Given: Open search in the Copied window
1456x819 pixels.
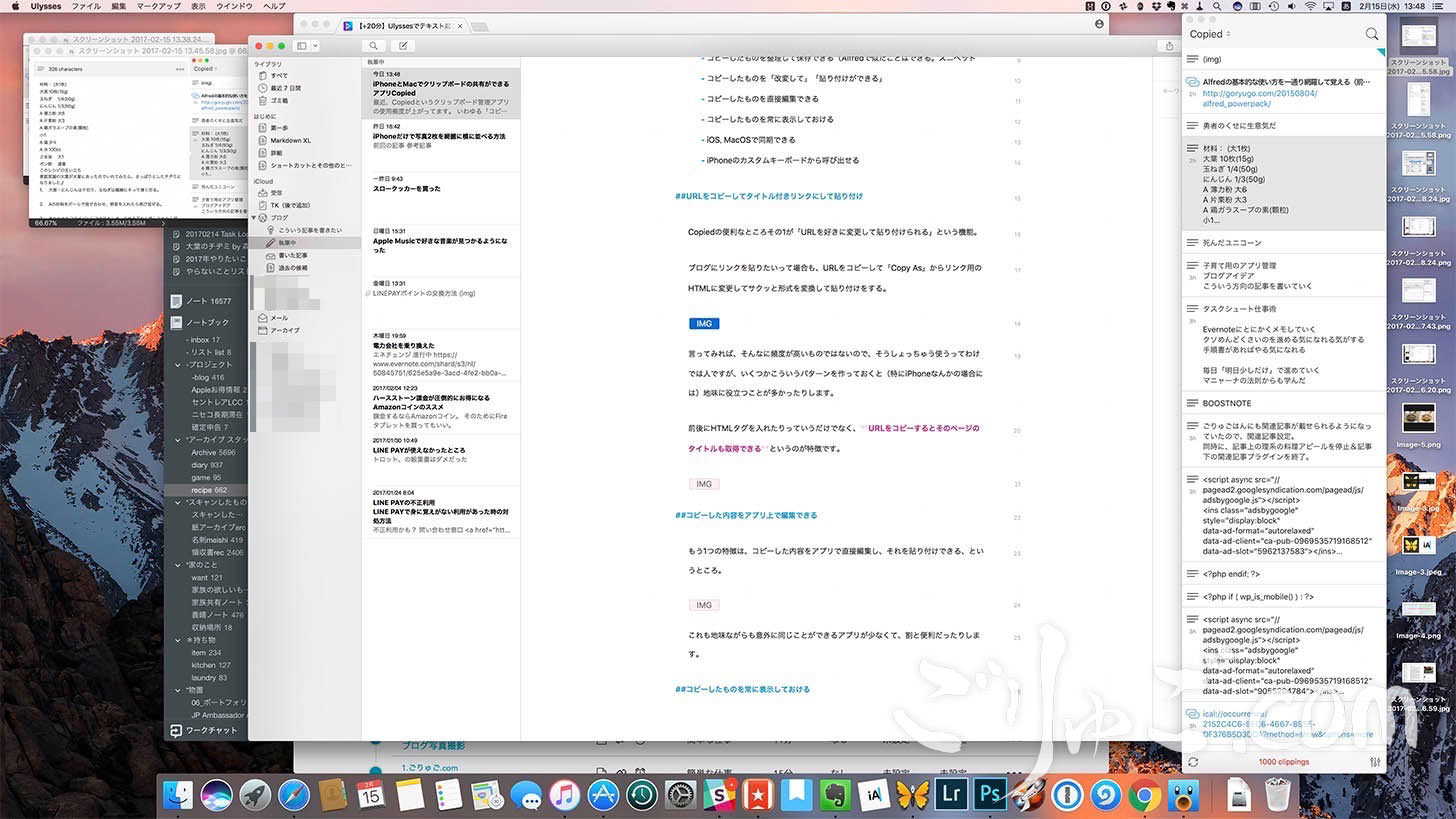Looking at the screenshot, I should click(x=1371, y=34).
